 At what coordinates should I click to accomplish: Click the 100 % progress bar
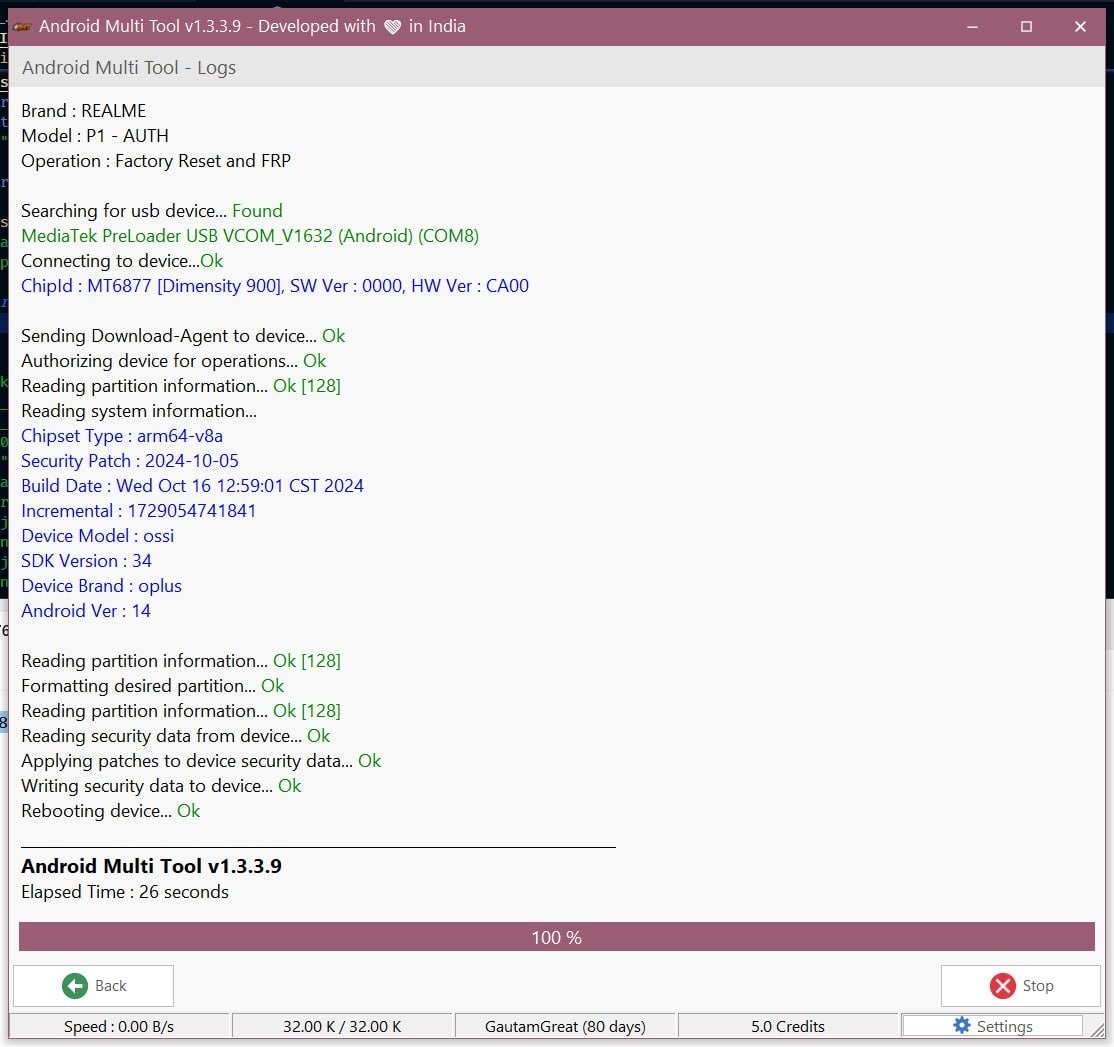[557, 937]
